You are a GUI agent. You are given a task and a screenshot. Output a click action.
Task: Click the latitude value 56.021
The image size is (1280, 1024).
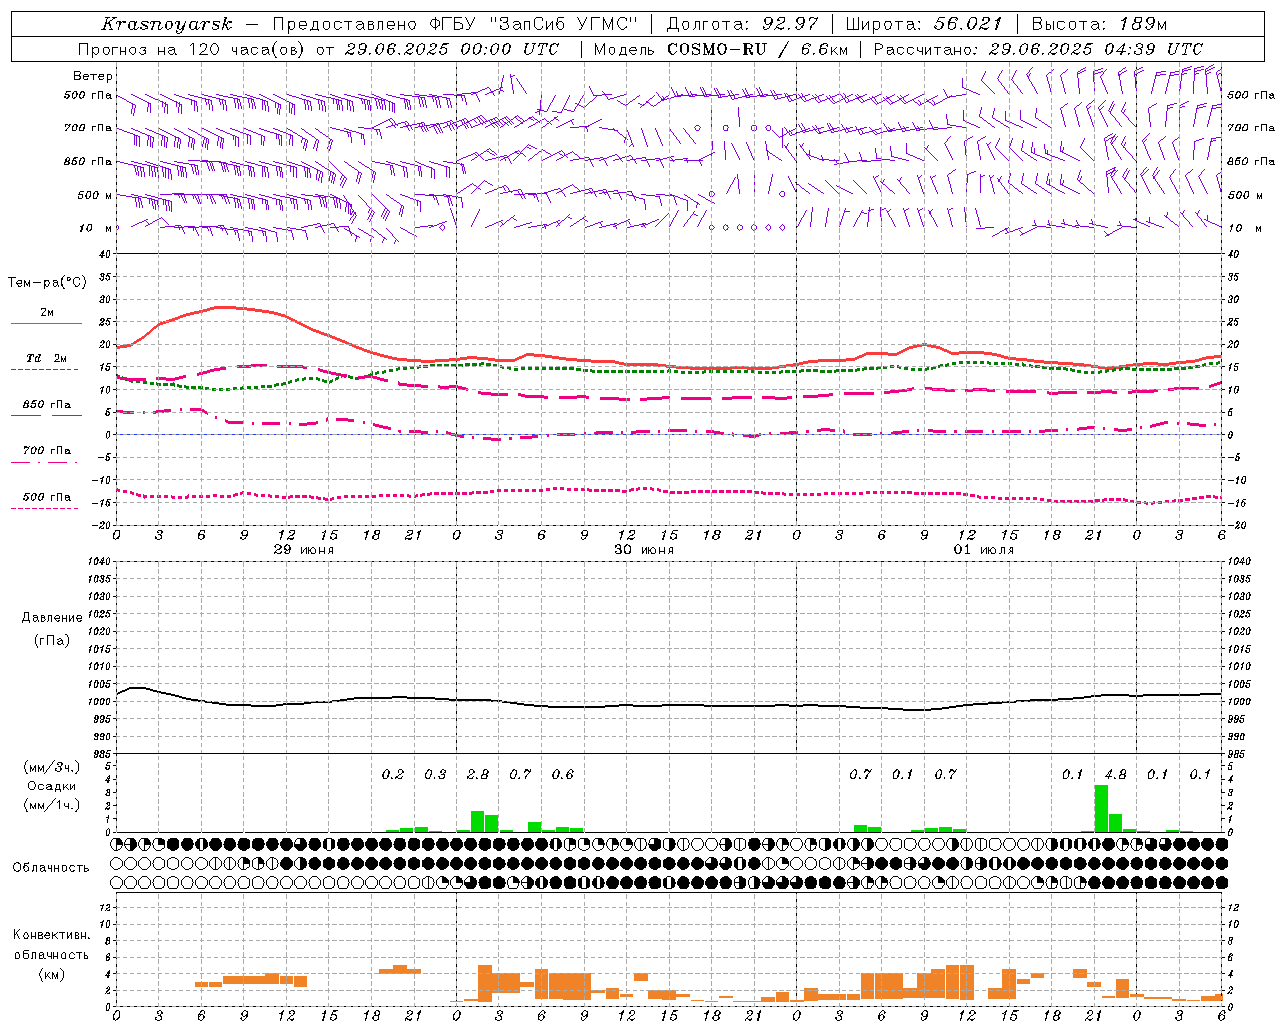968,24
